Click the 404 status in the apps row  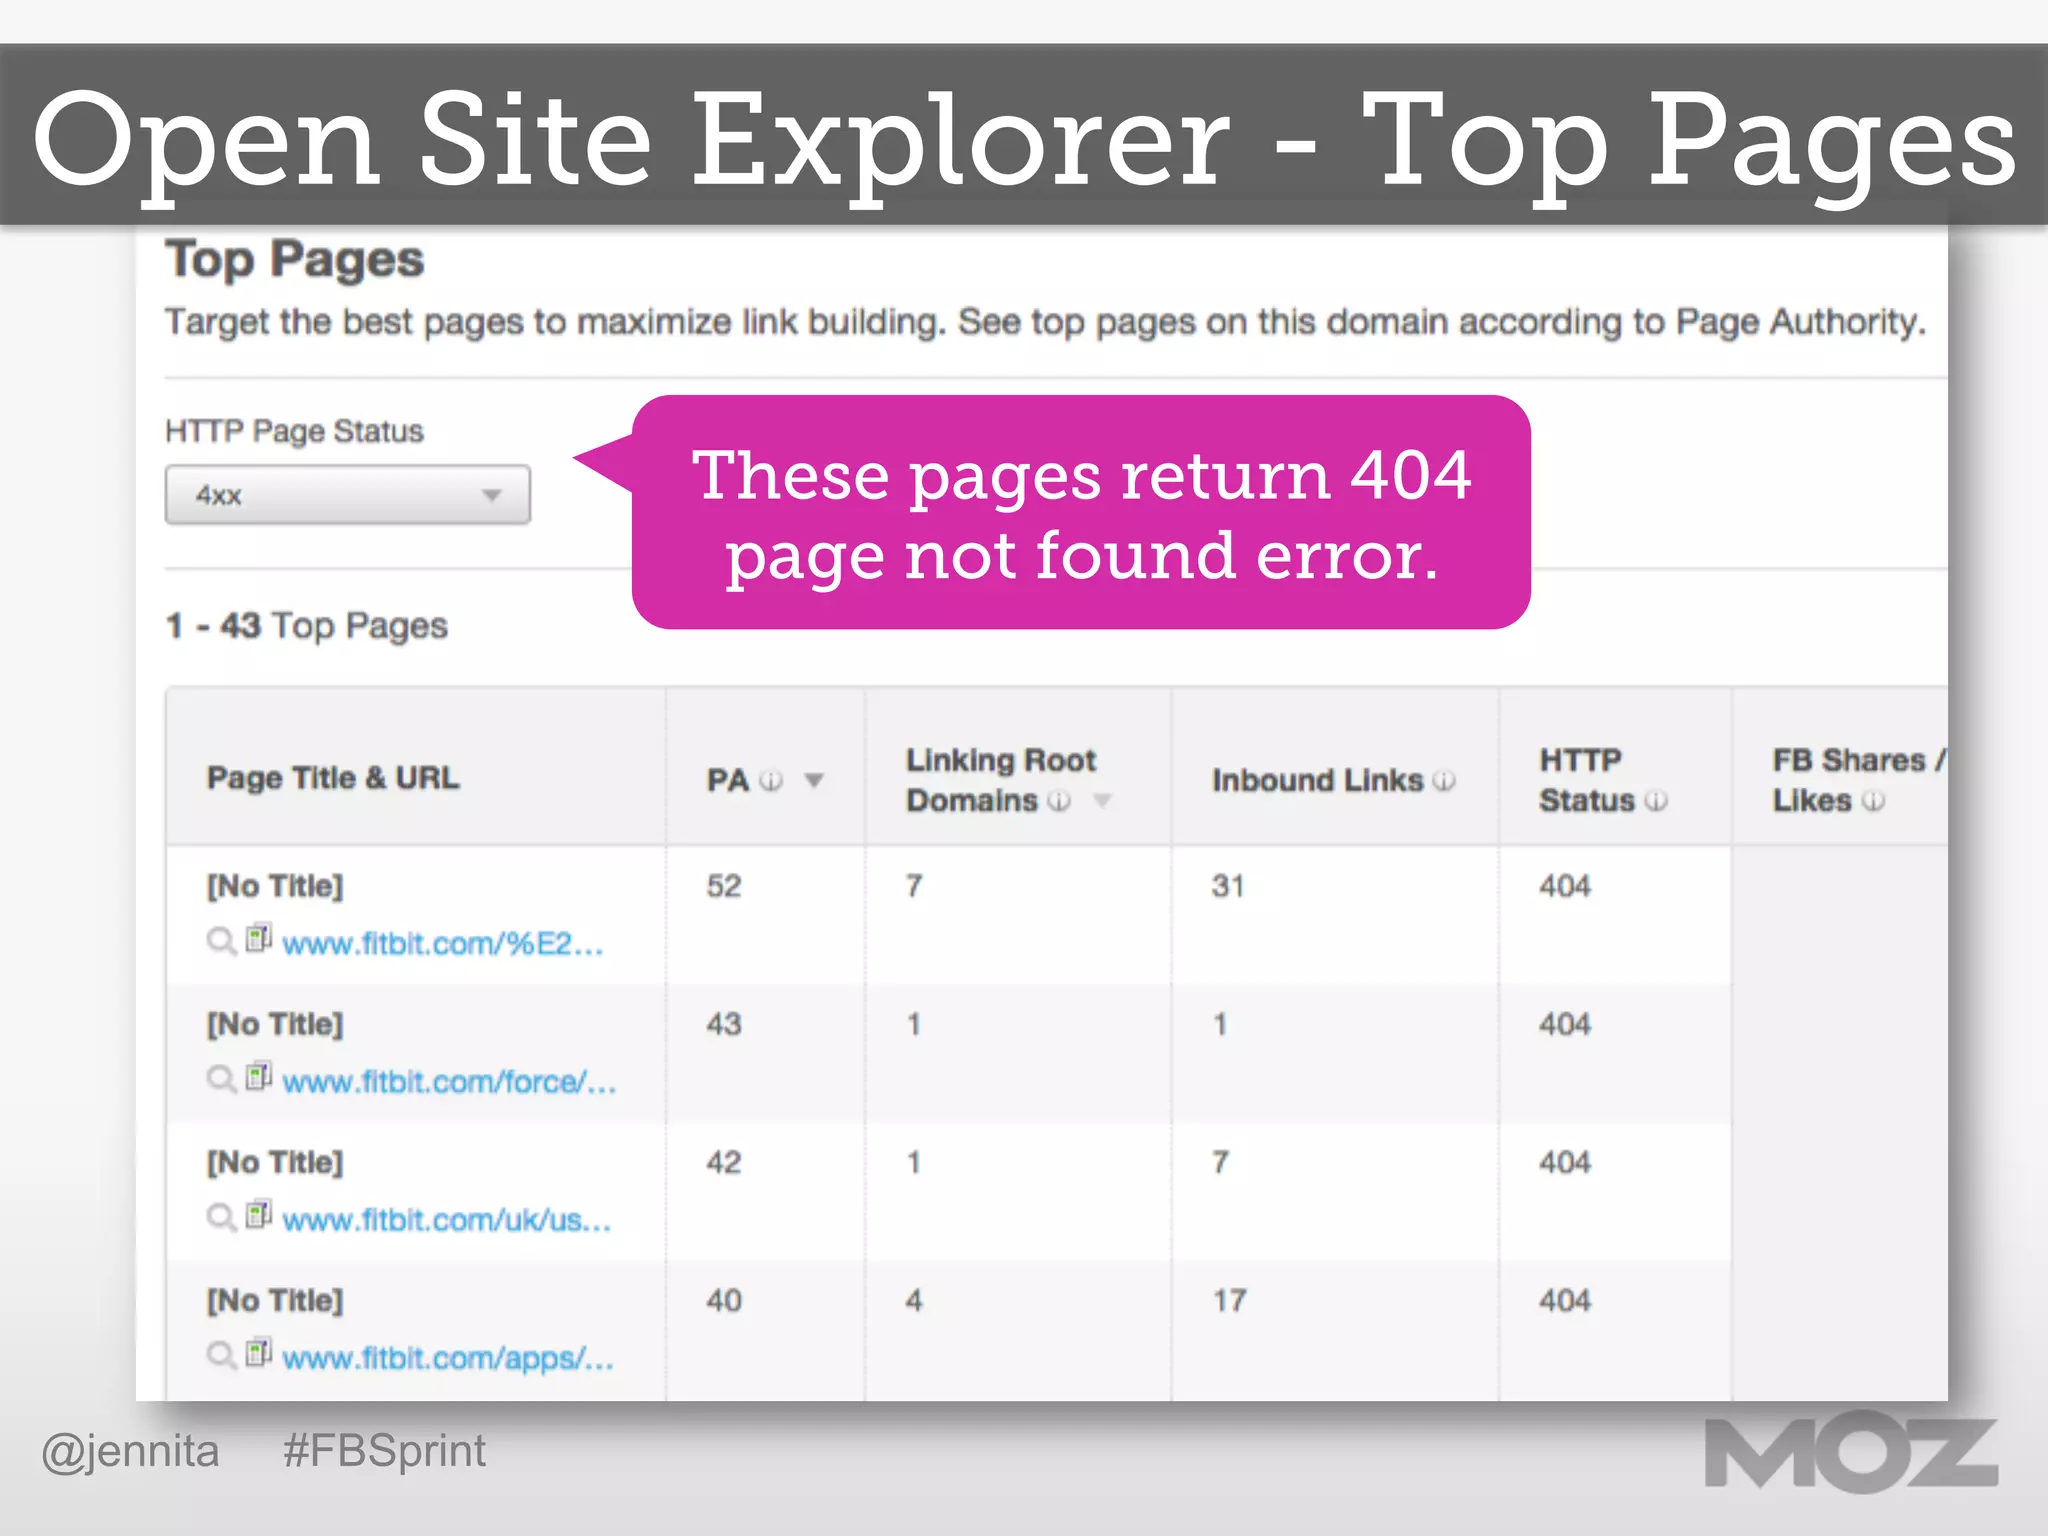1565,1300
